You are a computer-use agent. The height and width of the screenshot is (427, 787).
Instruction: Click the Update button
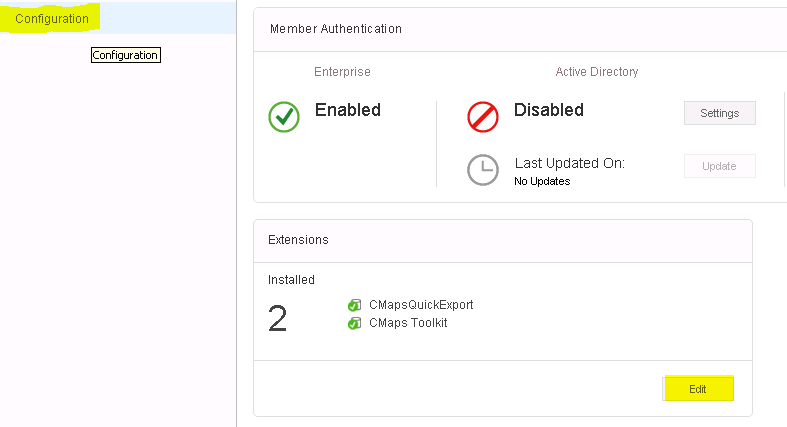tap(719, 166)
